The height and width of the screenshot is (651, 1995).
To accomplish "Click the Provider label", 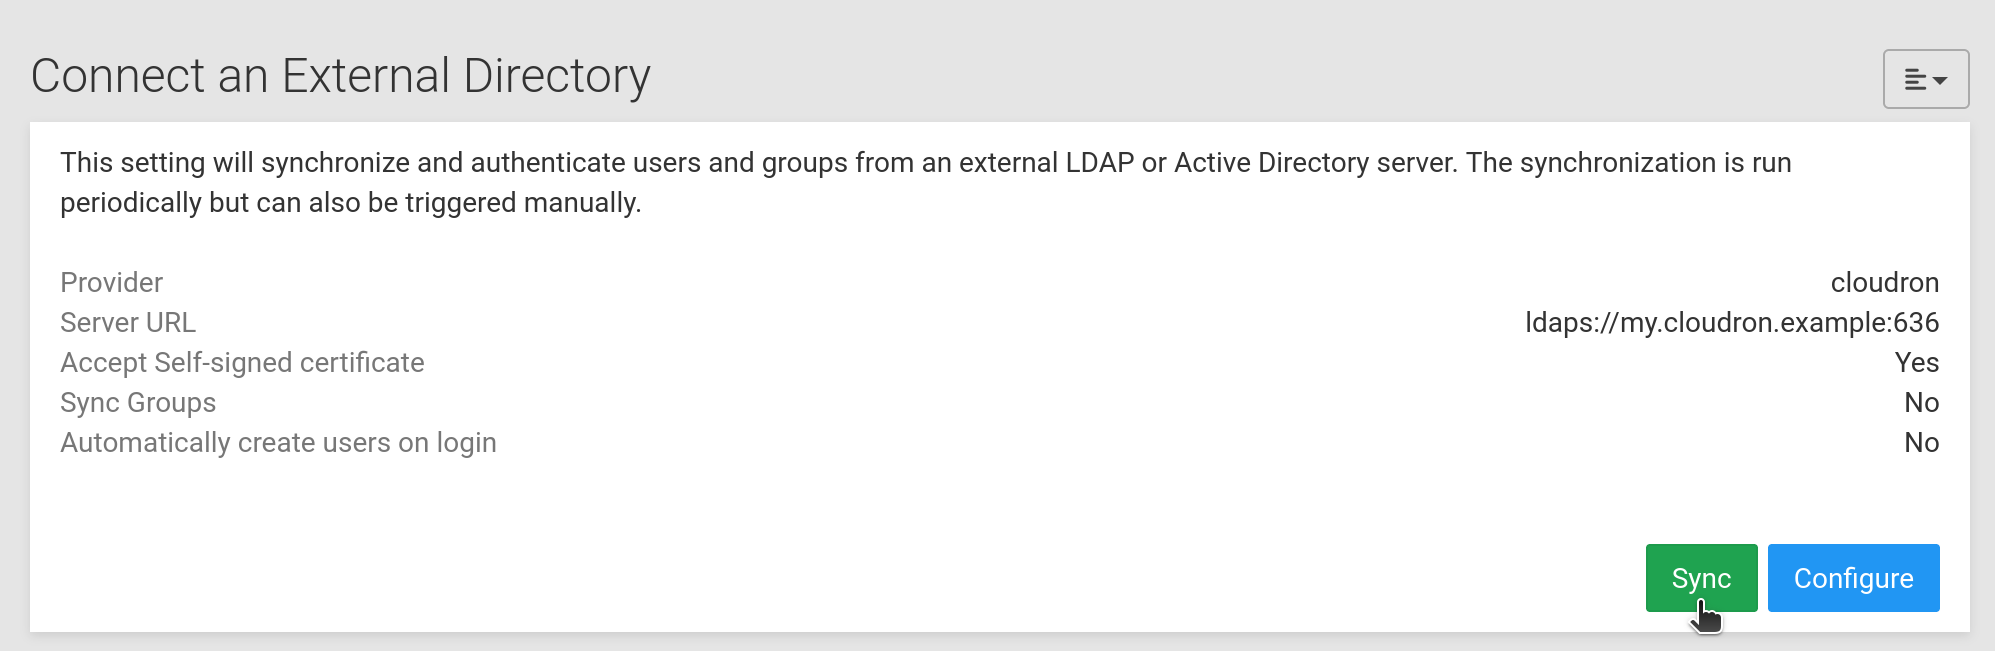I will (x=111, y=283).
